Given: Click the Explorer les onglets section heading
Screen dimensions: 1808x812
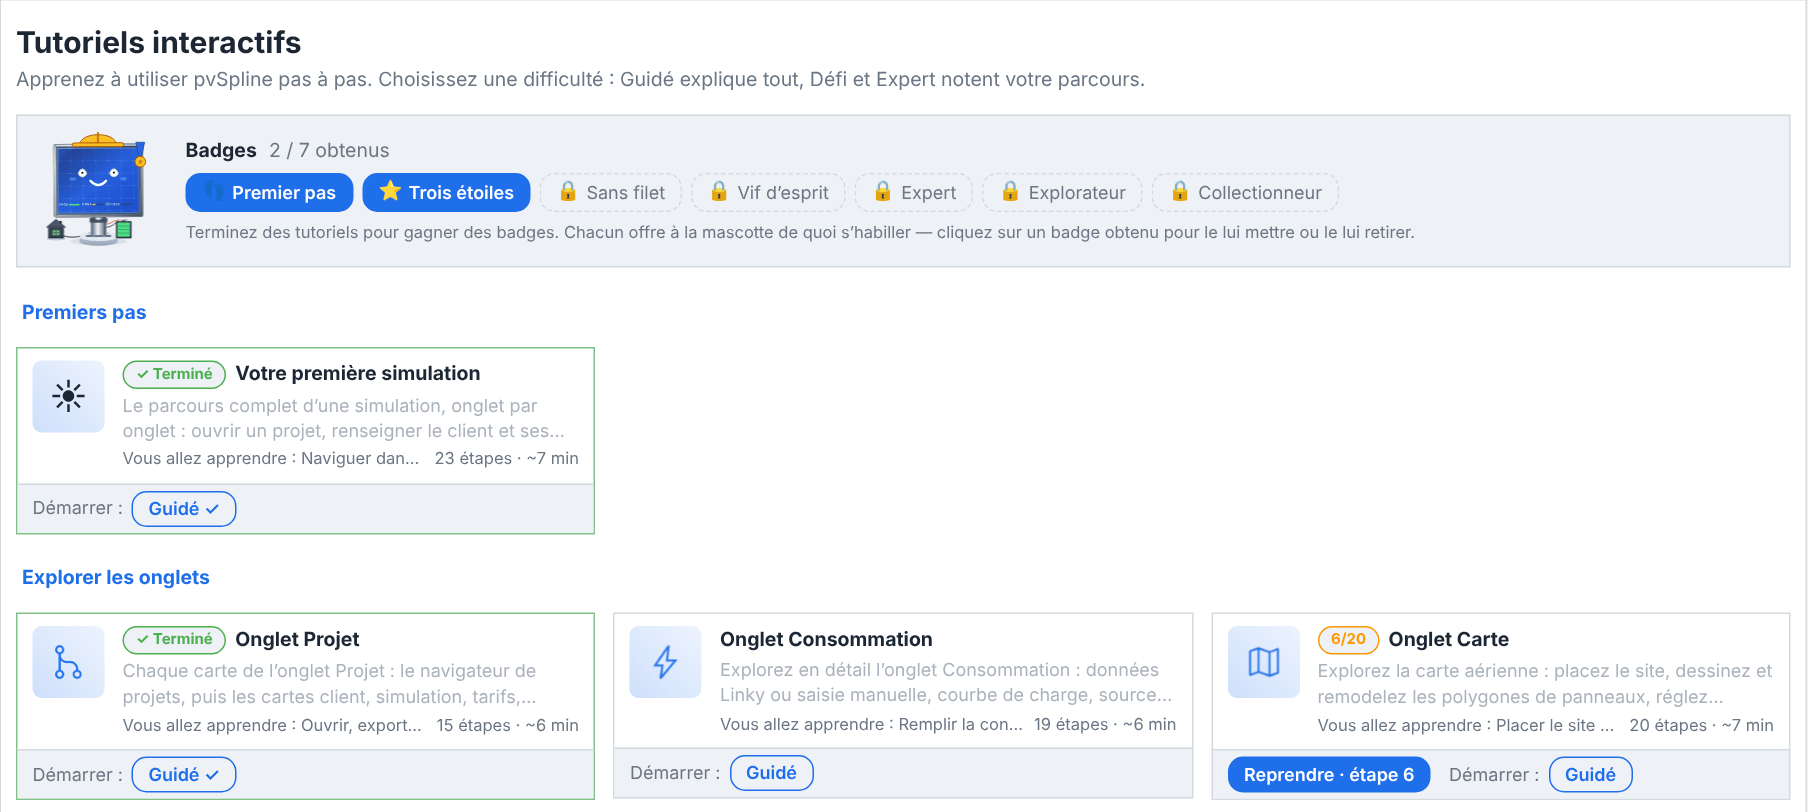Looking at the screenshot, I should point(116,577).
